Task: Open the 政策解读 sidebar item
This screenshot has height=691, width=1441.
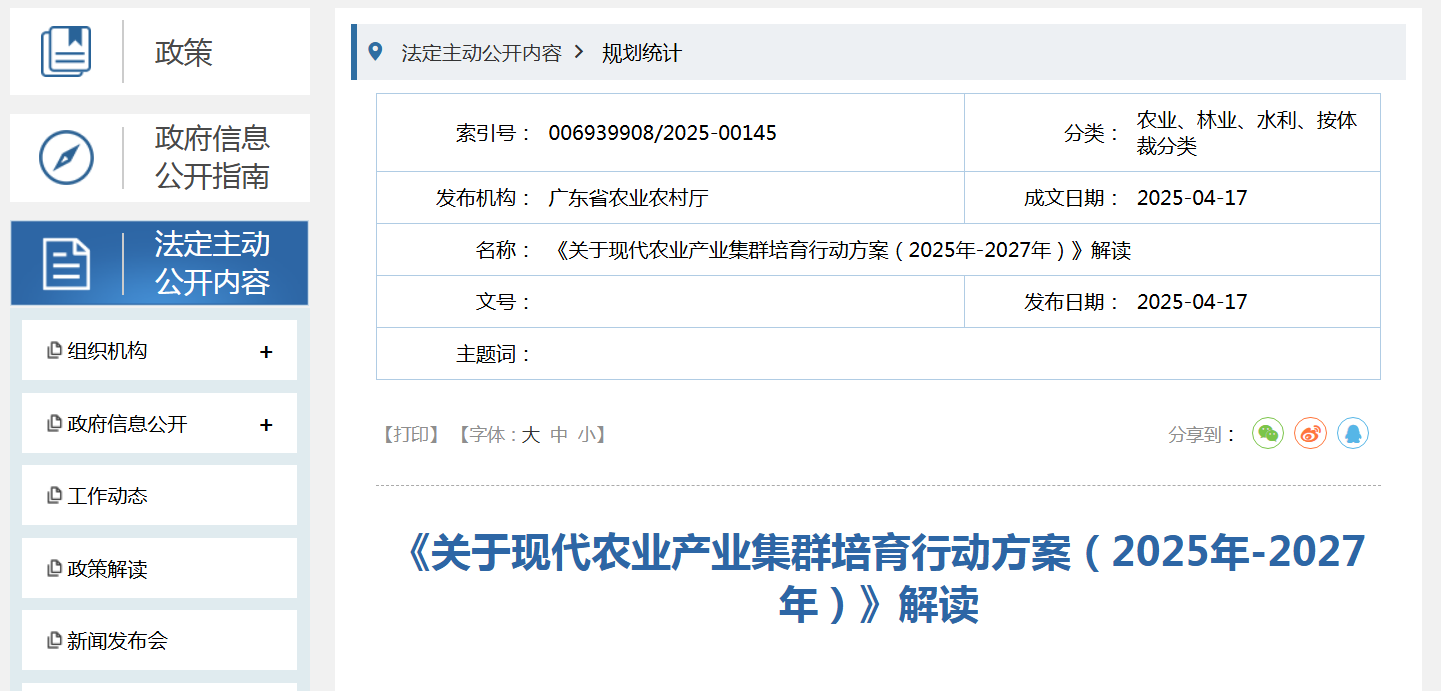Action: [x=107, y=569]
